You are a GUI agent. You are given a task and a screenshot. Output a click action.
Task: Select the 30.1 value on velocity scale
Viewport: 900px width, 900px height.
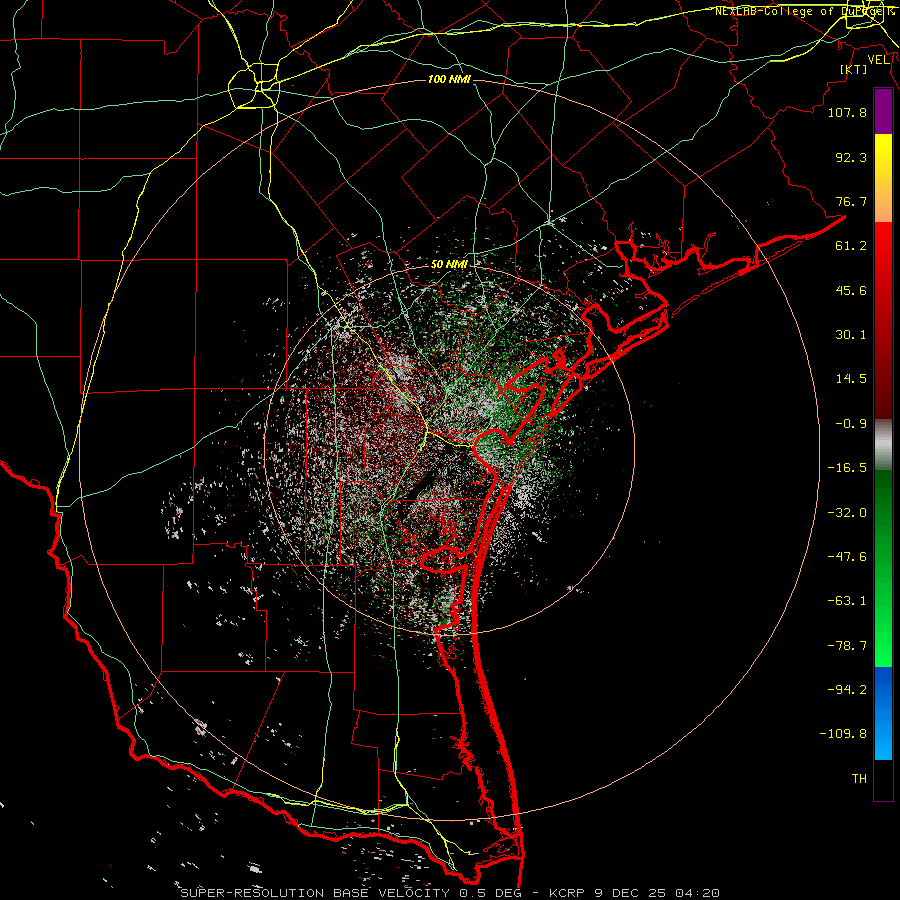coord(851,335)
